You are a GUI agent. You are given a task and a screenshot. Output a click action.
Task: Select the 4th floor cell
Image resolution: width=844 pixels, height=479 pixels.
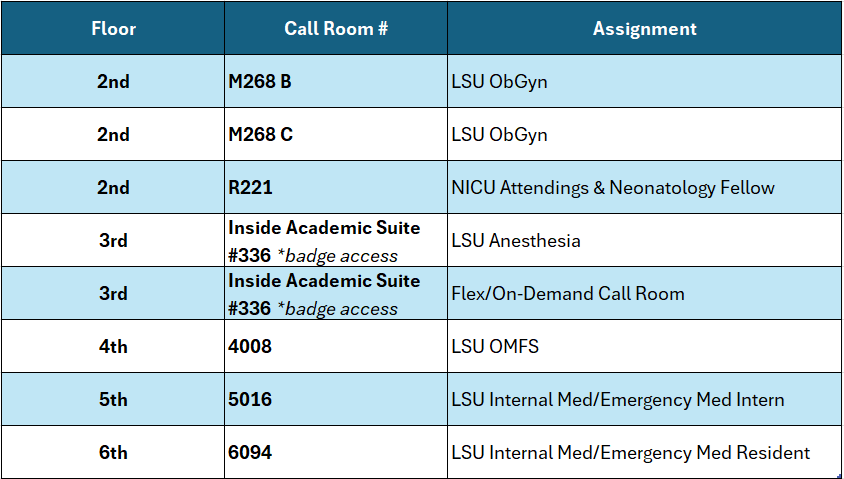pyautogui.click(x=113, y=347)
